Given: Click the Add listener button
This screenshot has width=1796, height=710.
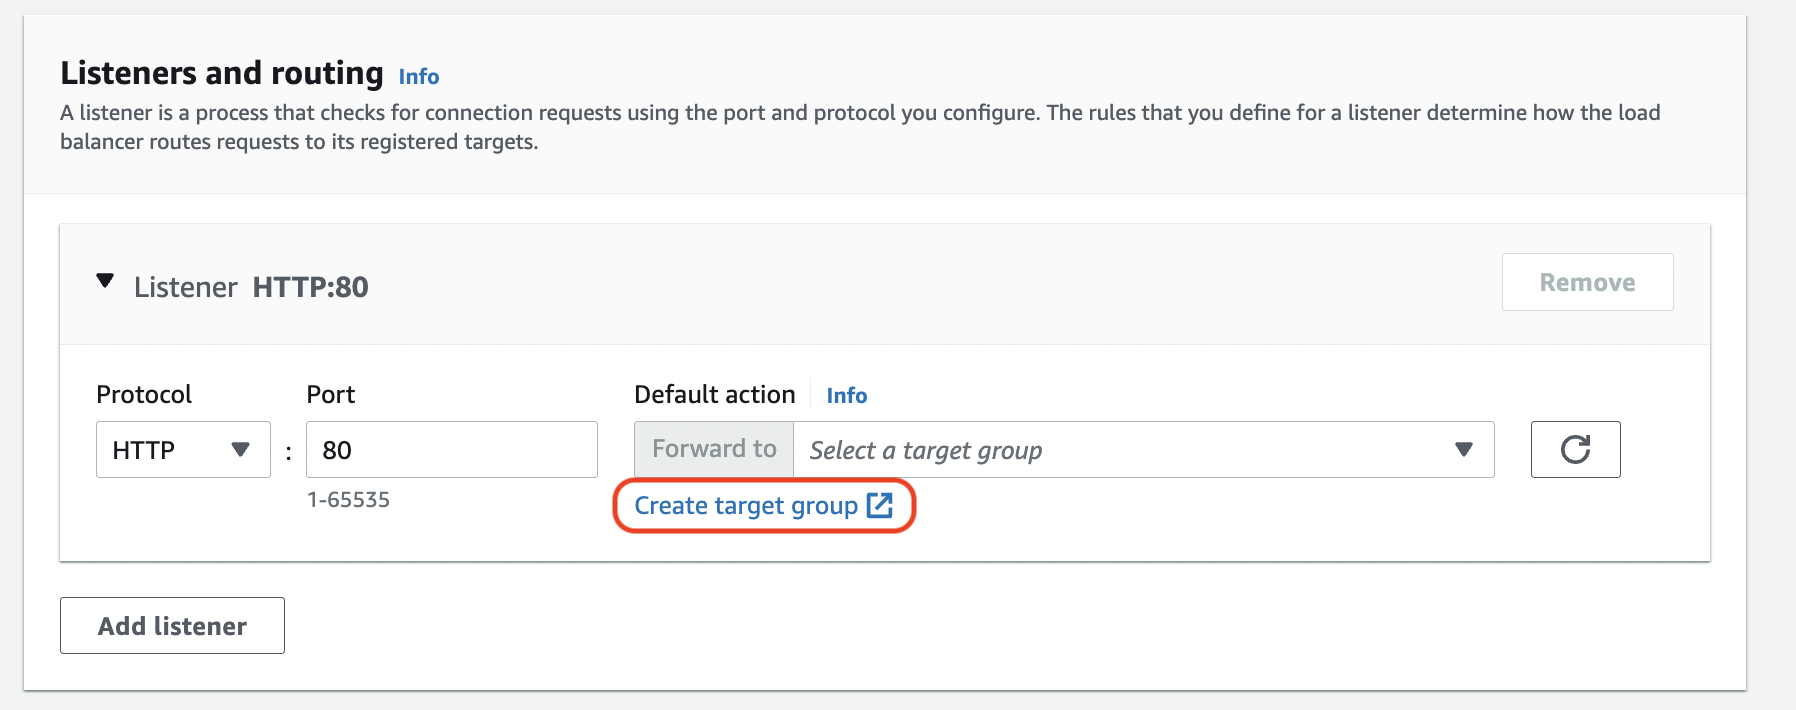Looking at the screenshot, I should (x=171, y=625).
